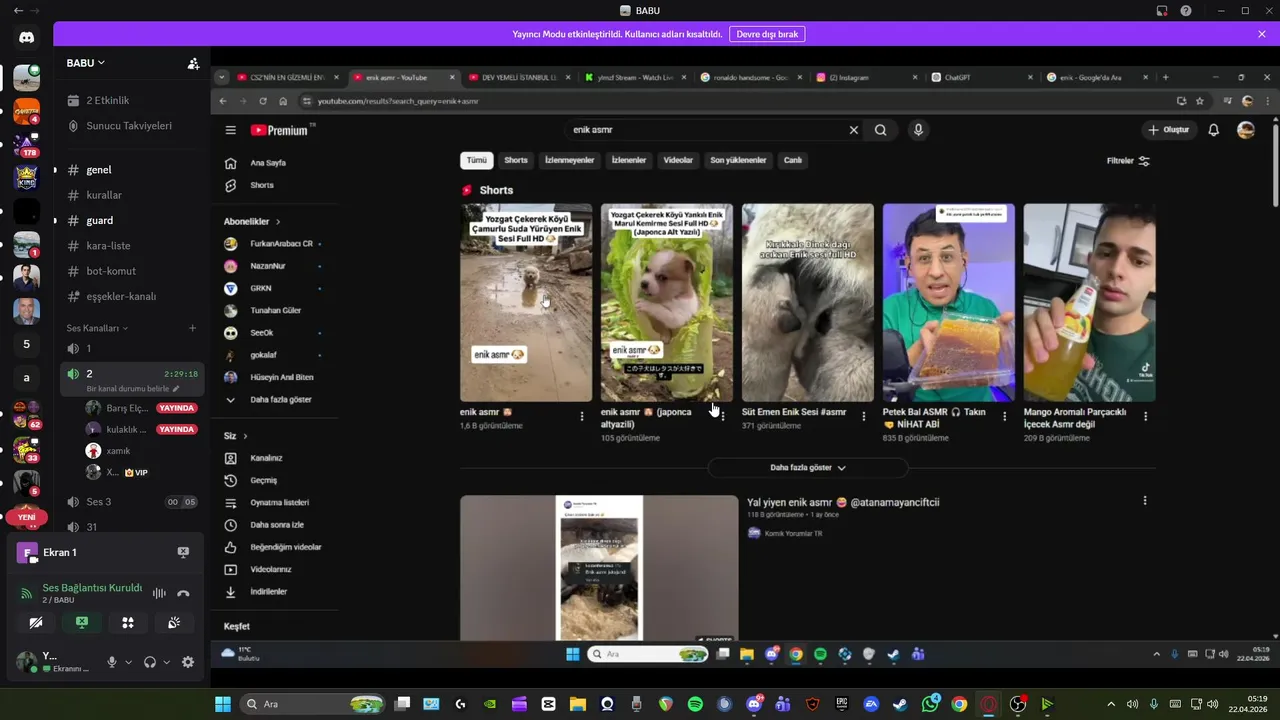Open the Discord inbox icon in title bar

coord(1162,11)
